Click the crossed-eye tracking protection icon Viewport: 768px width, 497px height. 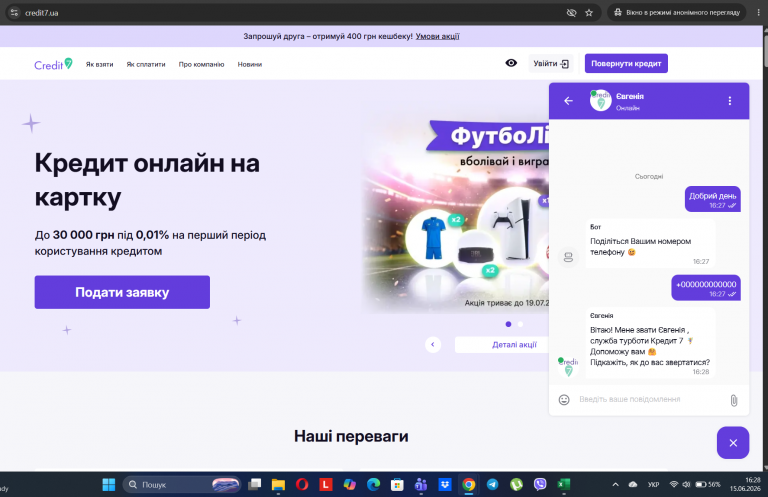coord(571,13)
